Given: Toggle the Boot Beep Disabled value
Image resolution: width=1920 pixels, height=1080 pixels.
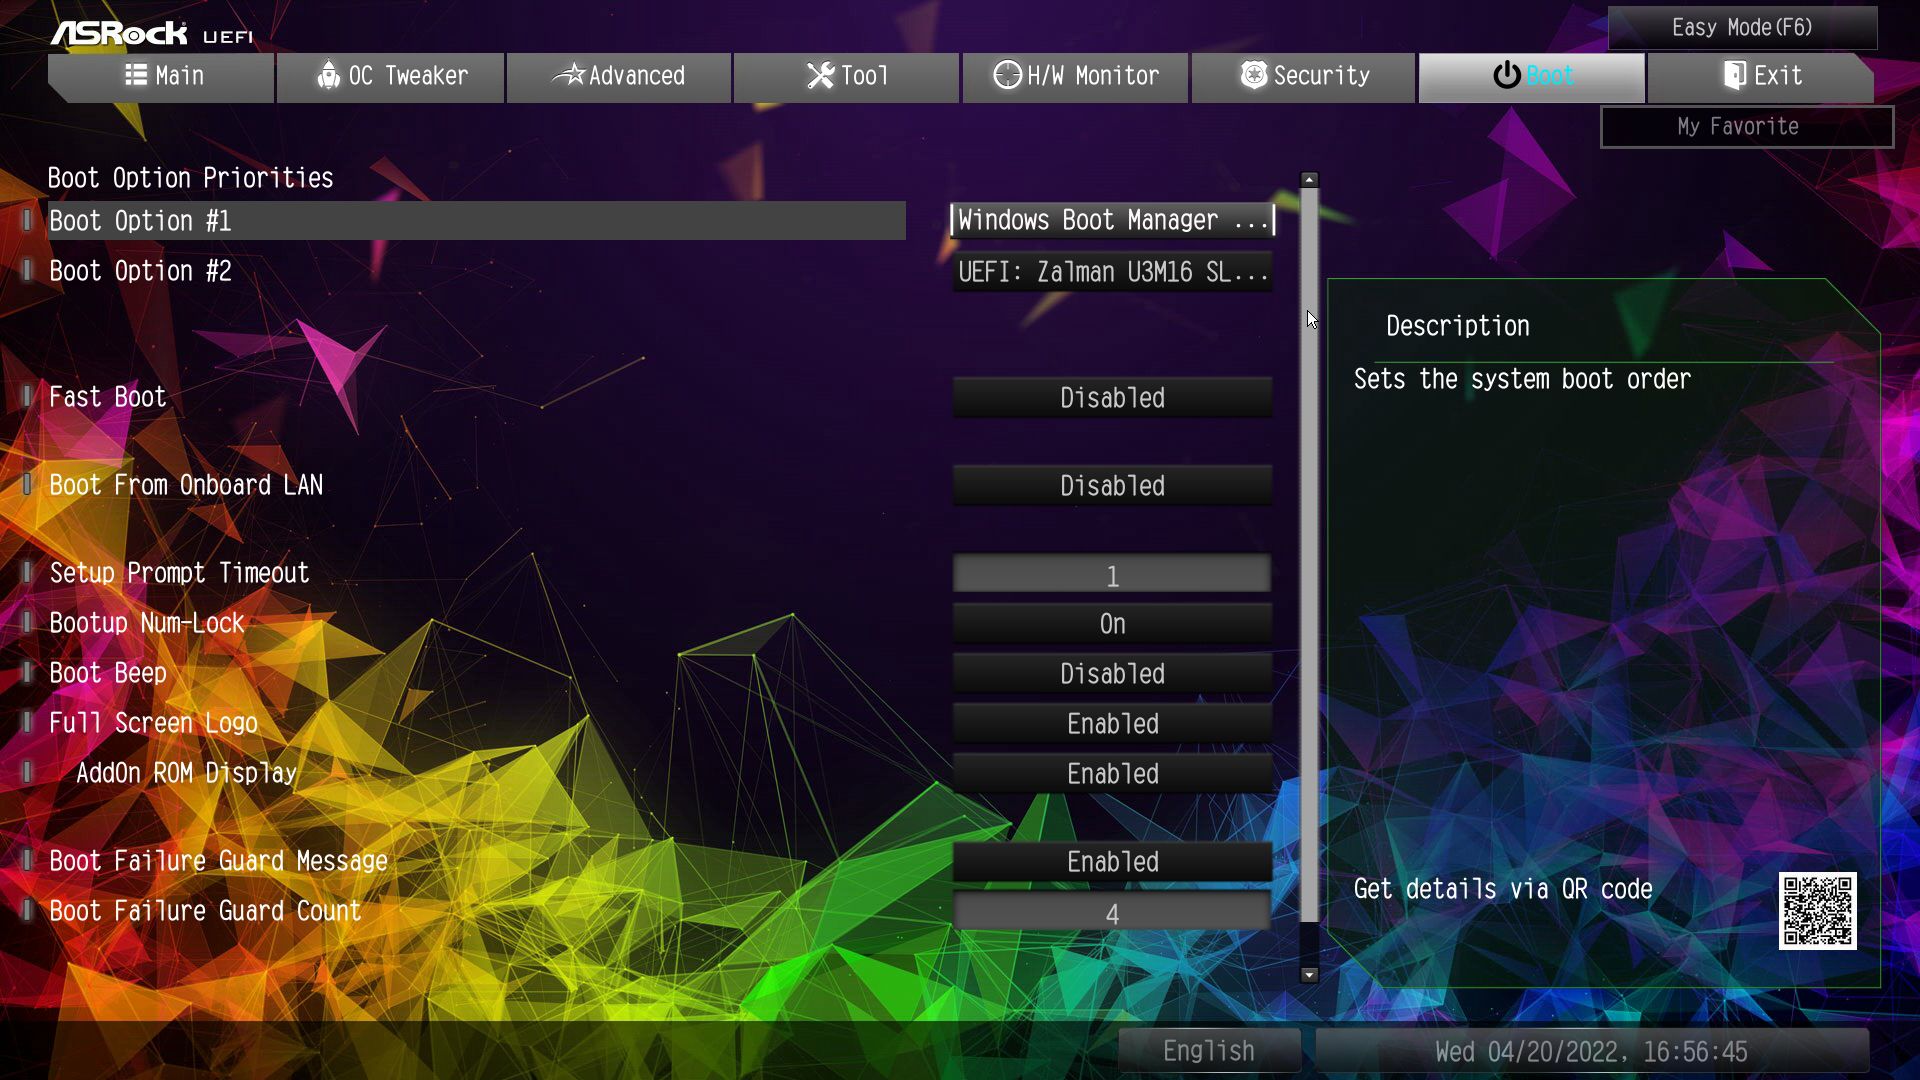Looking at the screenshot, I should (1112, 674).
